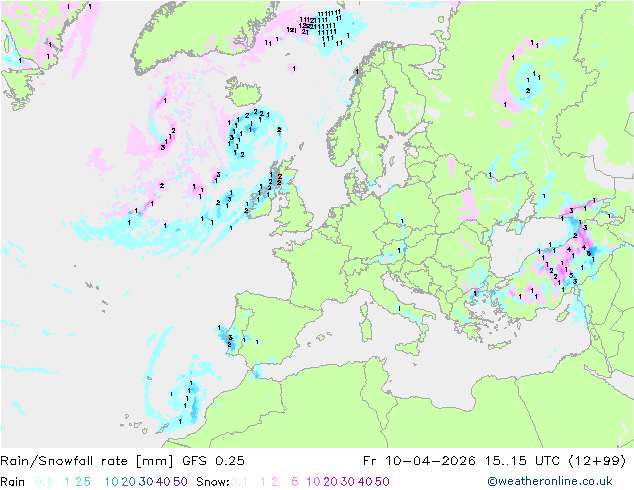Screen dimensions: 634x490
Task: Select the "(12+99)" forecast offset text
Action: pos(597,461)
